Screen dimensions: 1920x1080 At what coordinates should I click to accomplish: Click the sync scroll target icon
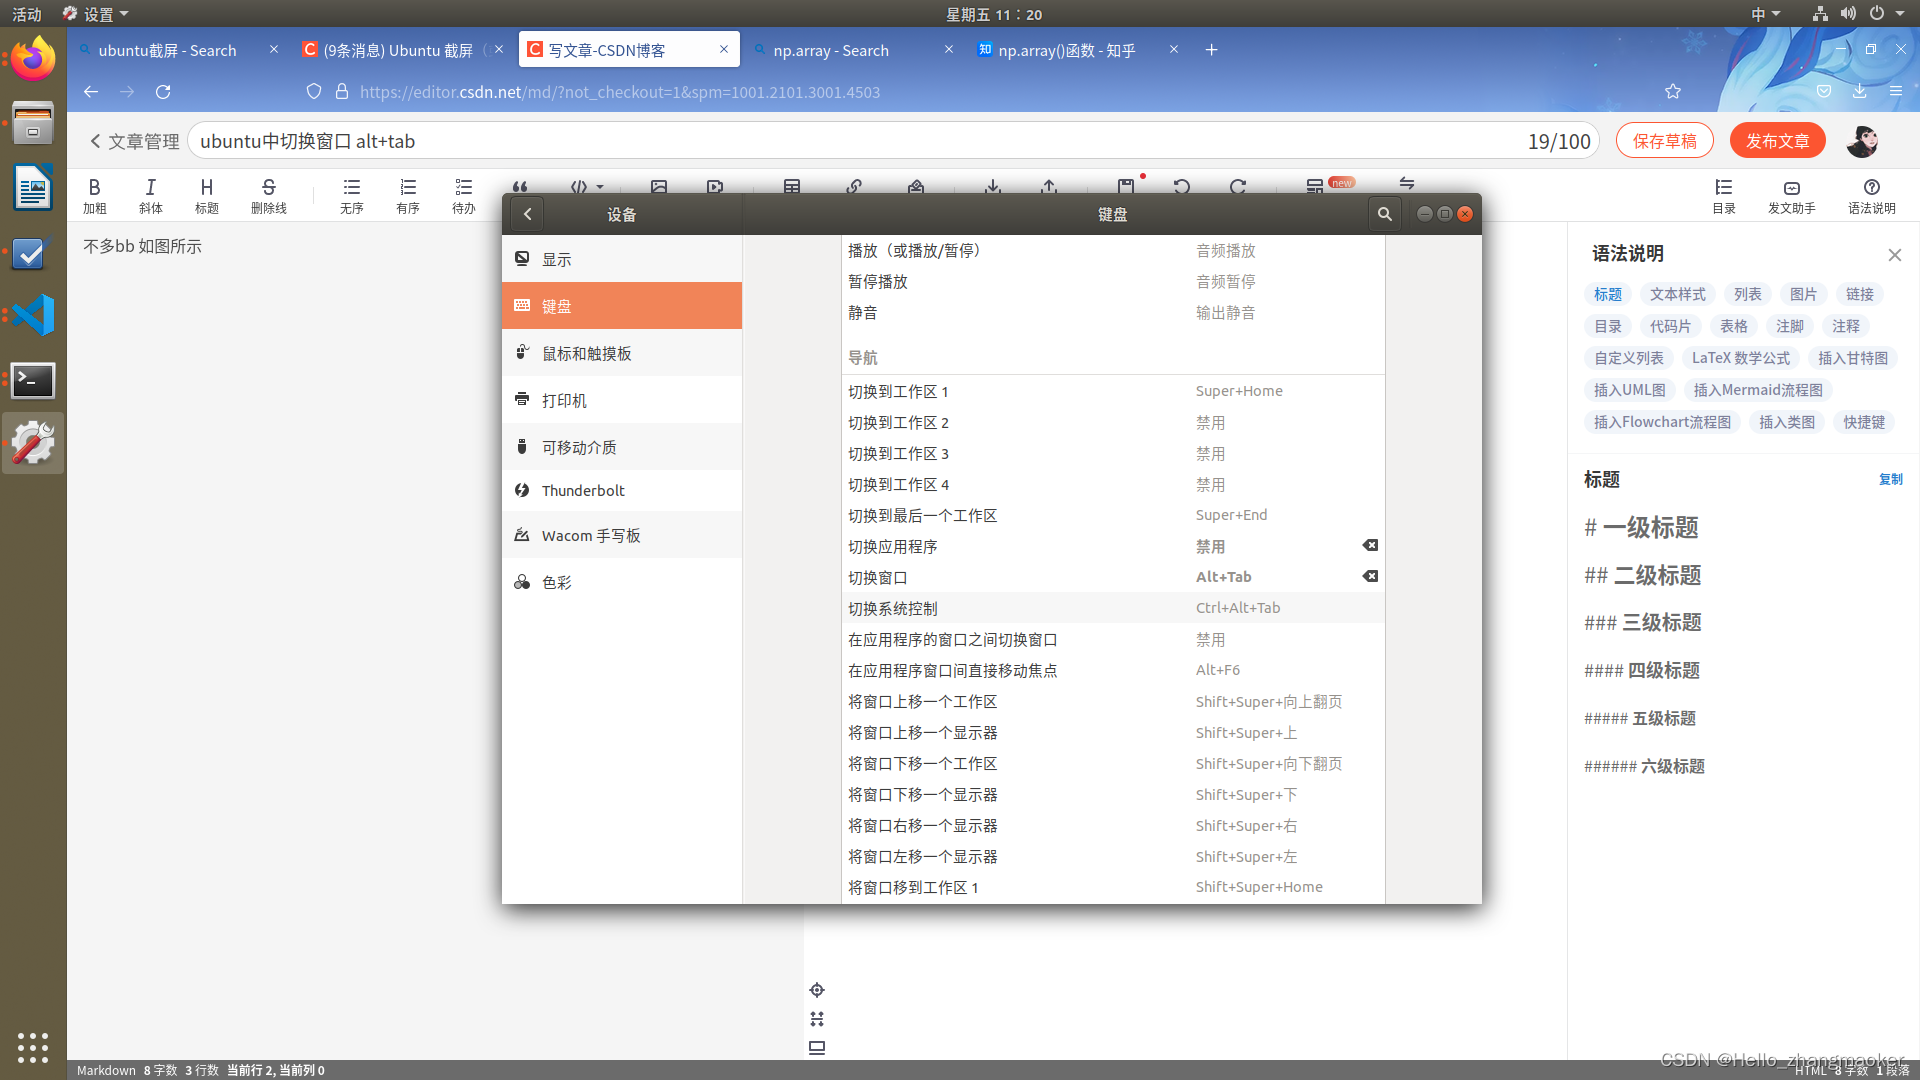click(x=817, y=990)
